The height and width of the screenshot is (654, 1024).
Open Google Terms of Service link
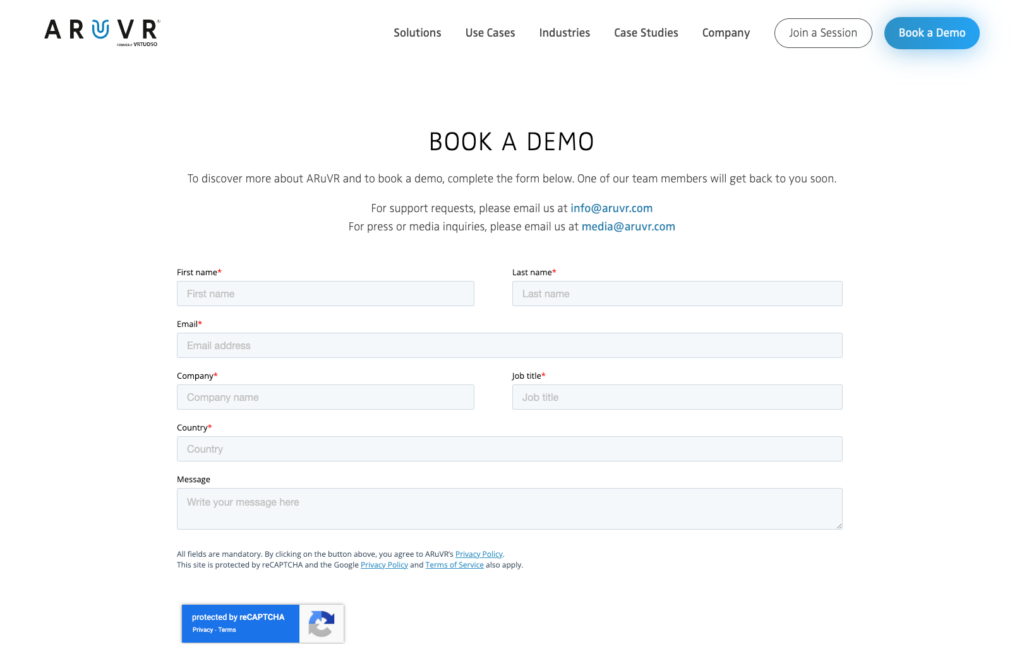(454, 565)
